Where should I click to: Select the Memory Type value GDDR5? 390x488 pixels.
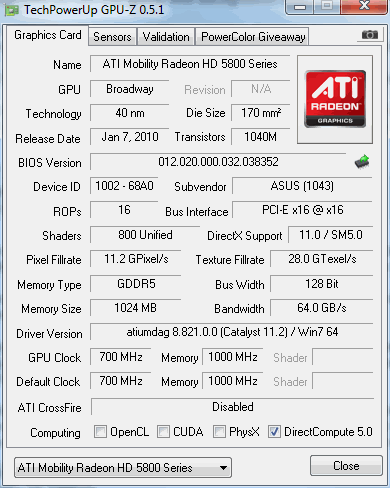(x=136, y=284)
